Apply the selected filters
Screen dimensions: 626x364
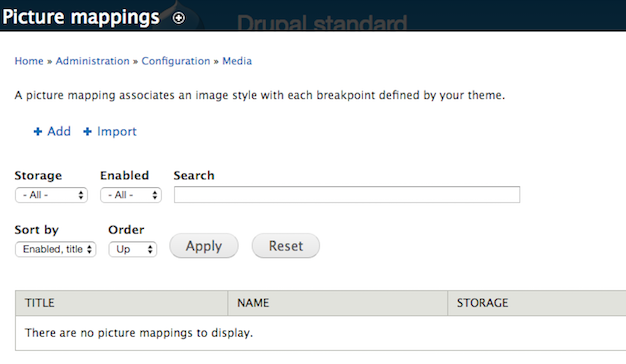click(x=204, y=246)
